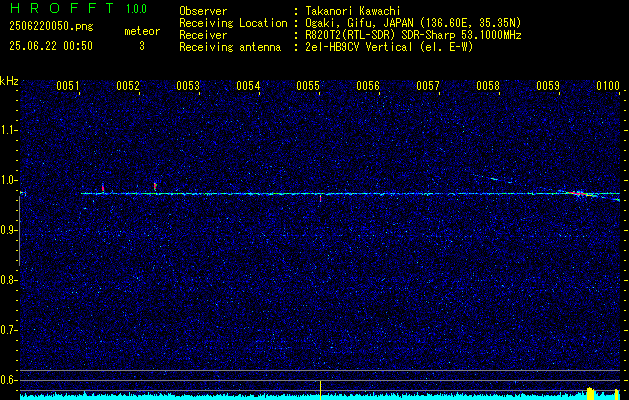Click the 1.0 kHz frequency label
629x400 pixels.
pyautogui.click(x=8, y=180)
